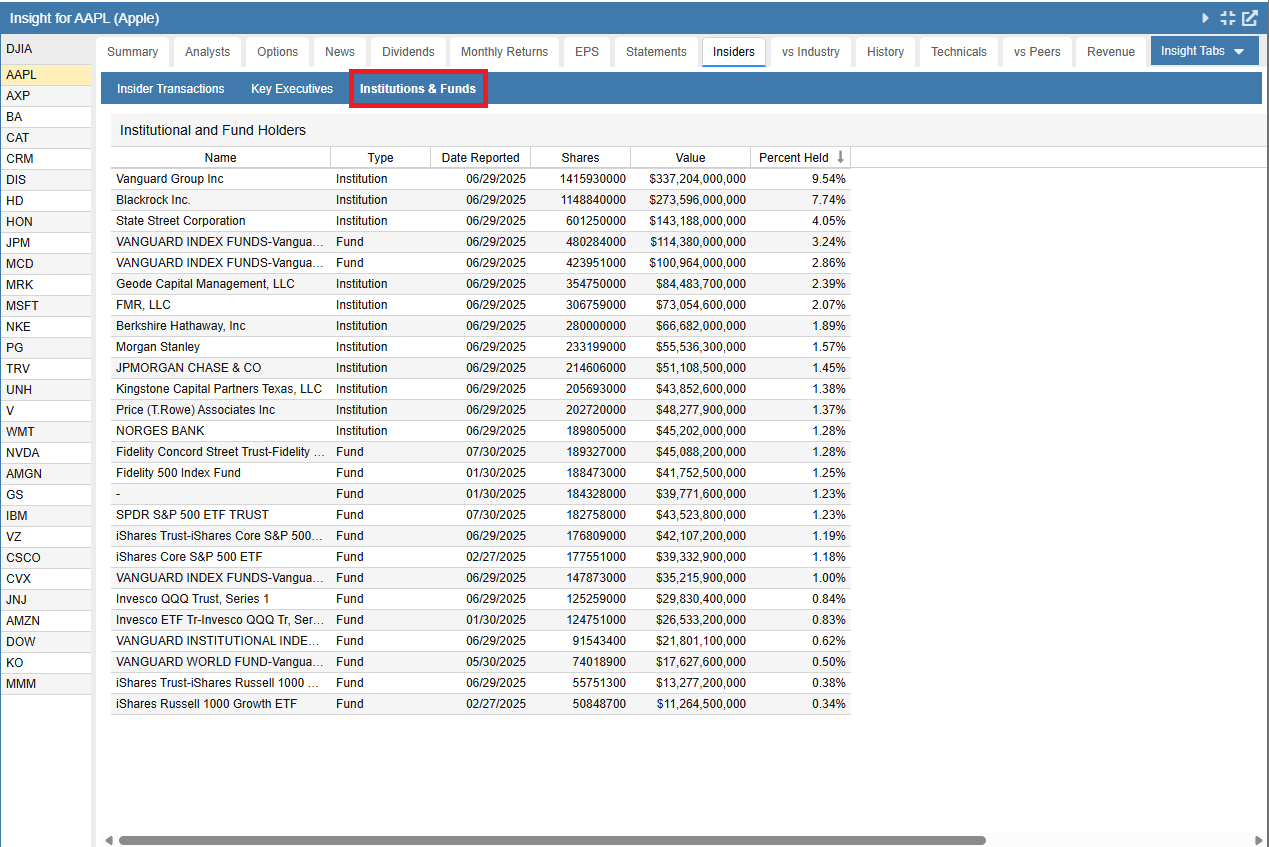1269x847 pixels.
Task: Click the scrollbar right arrow
Action: 1258,840
